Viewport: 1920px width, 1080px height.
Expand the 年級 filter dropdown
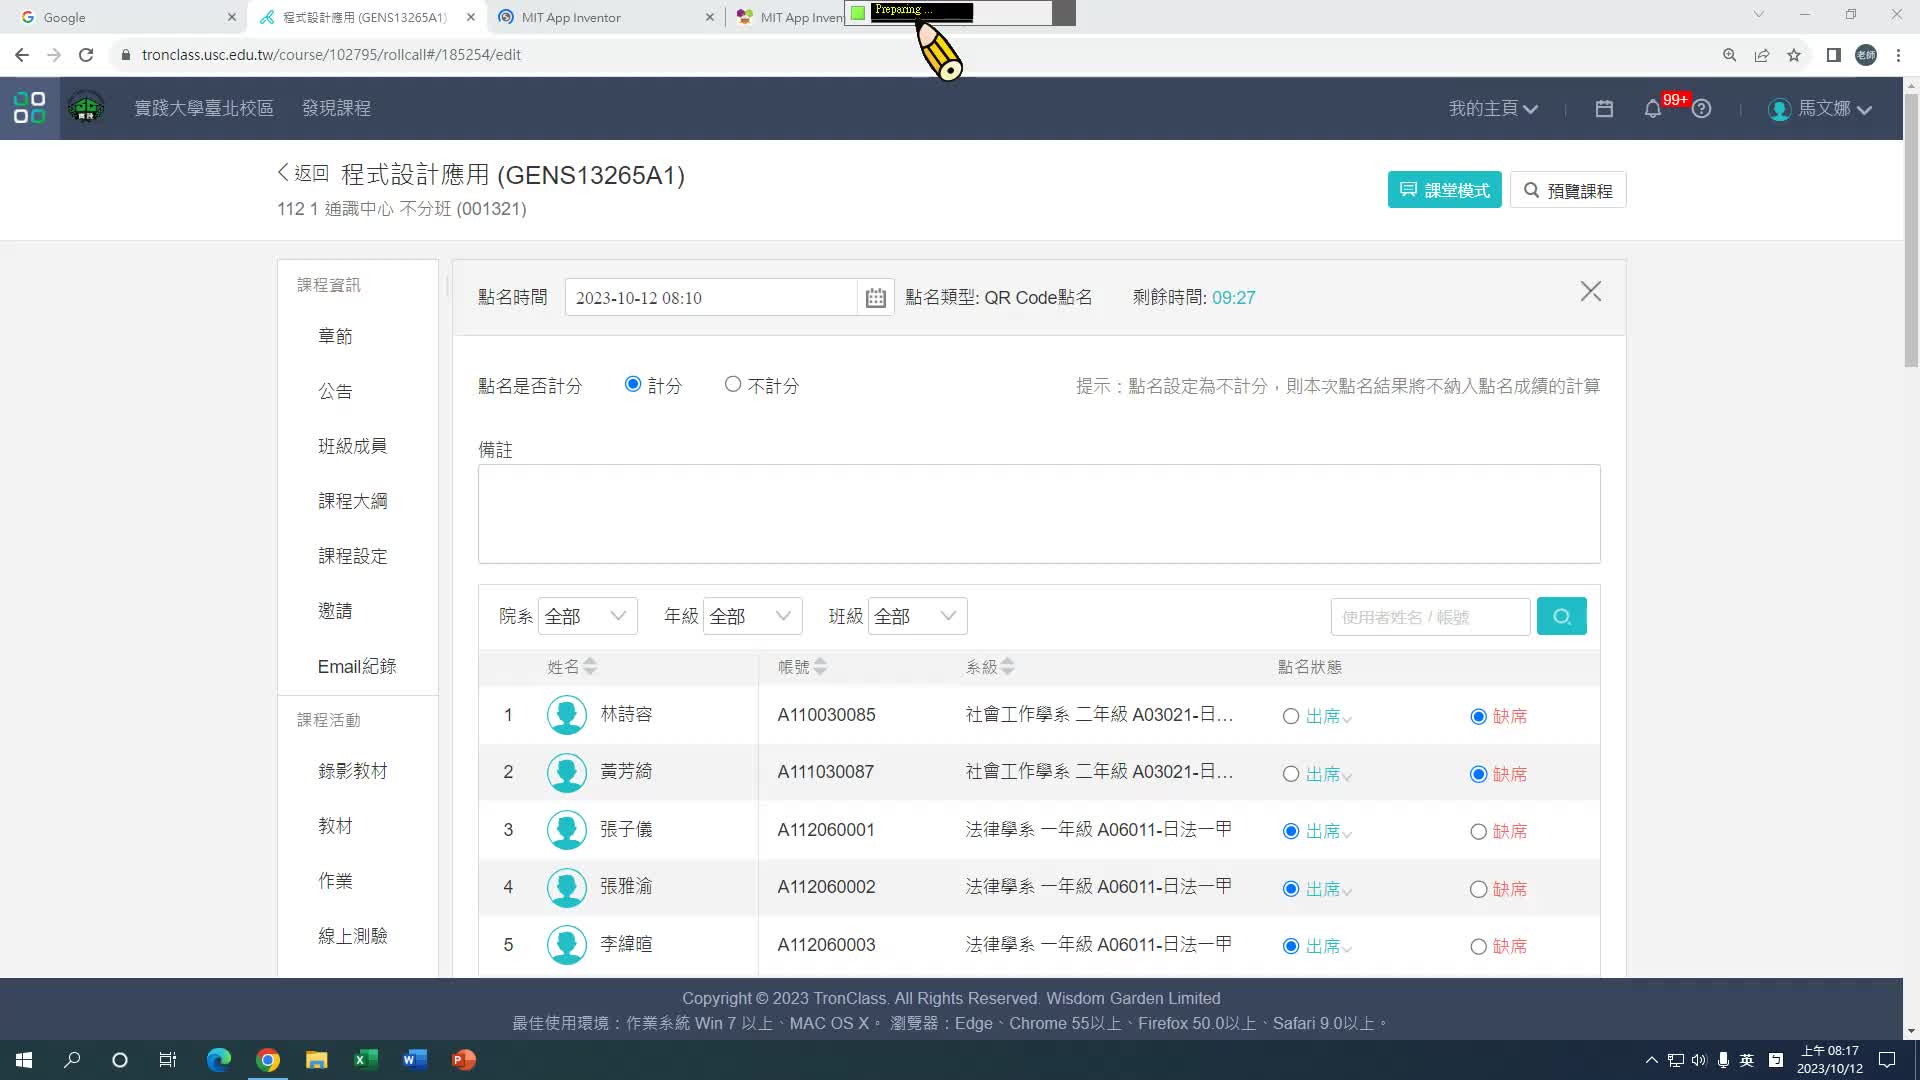tap(753, 616)
